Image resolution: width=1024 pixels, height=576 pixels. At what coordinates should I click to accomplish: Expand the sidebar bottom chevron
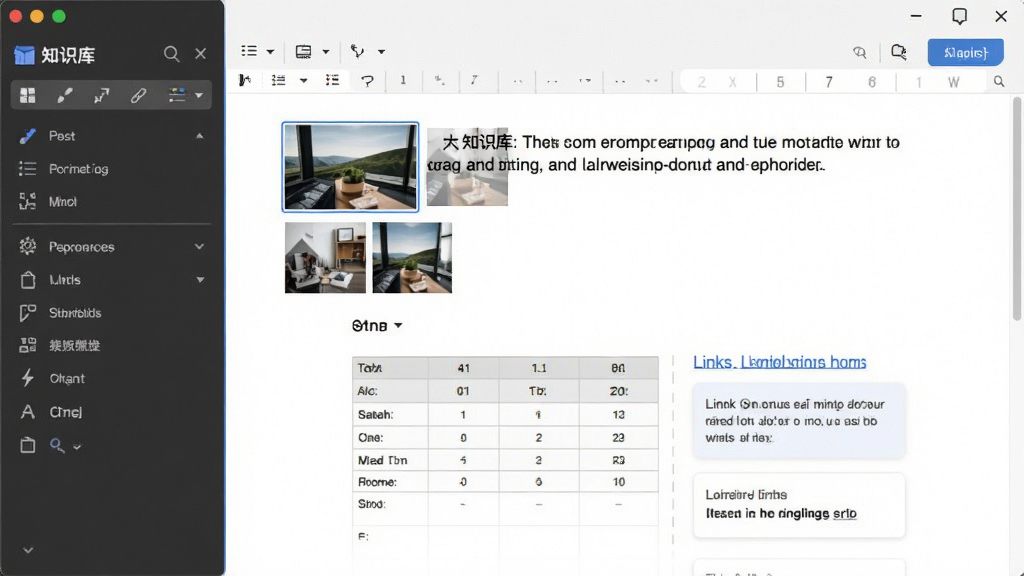click(28, 550)
